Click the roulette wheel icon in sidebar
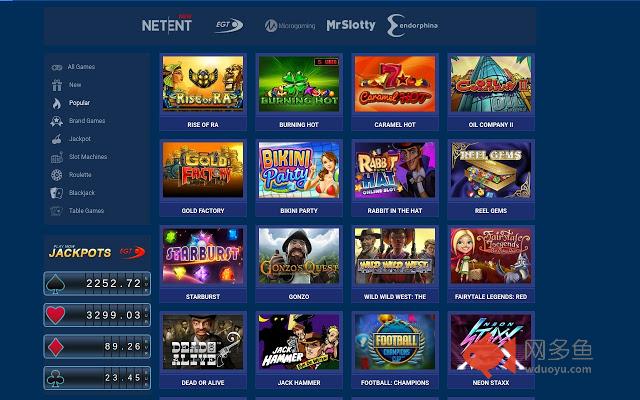The image size is (640, 400). coord(56,175)
